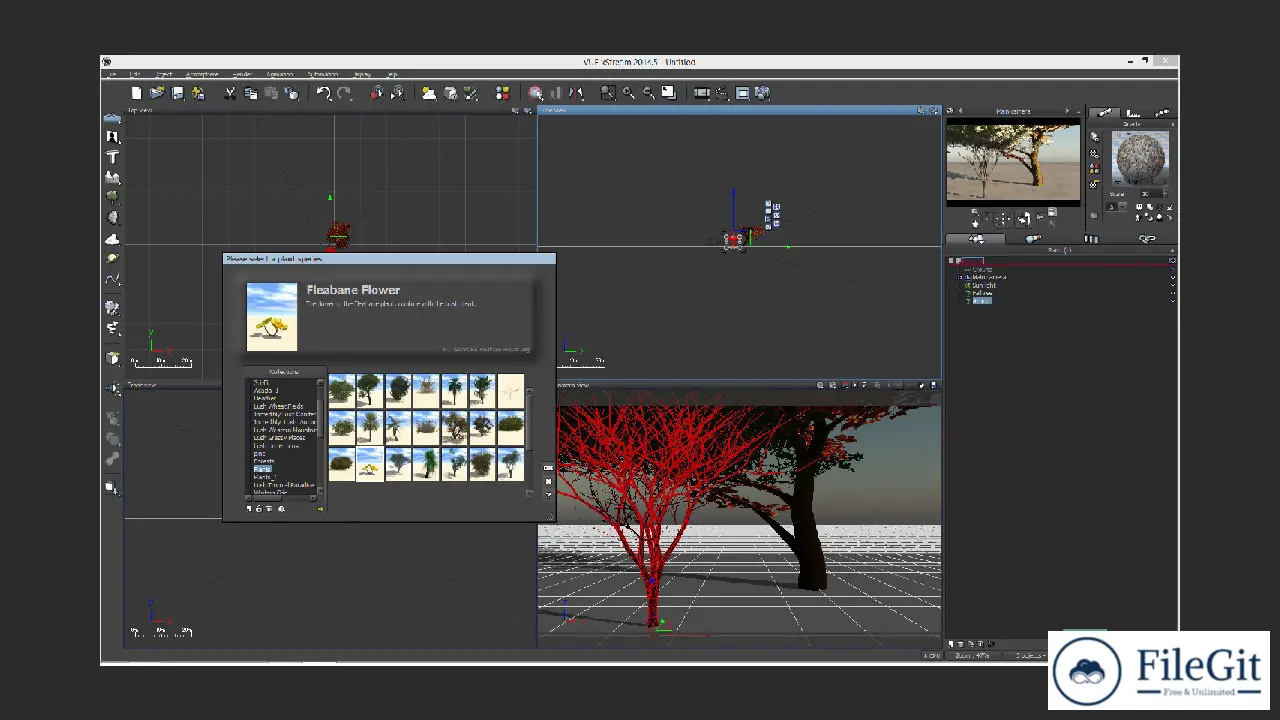Redo the last undone action
Image resolution: width=1280 pixels, height=720 pixels.
(x=345, y=93)
